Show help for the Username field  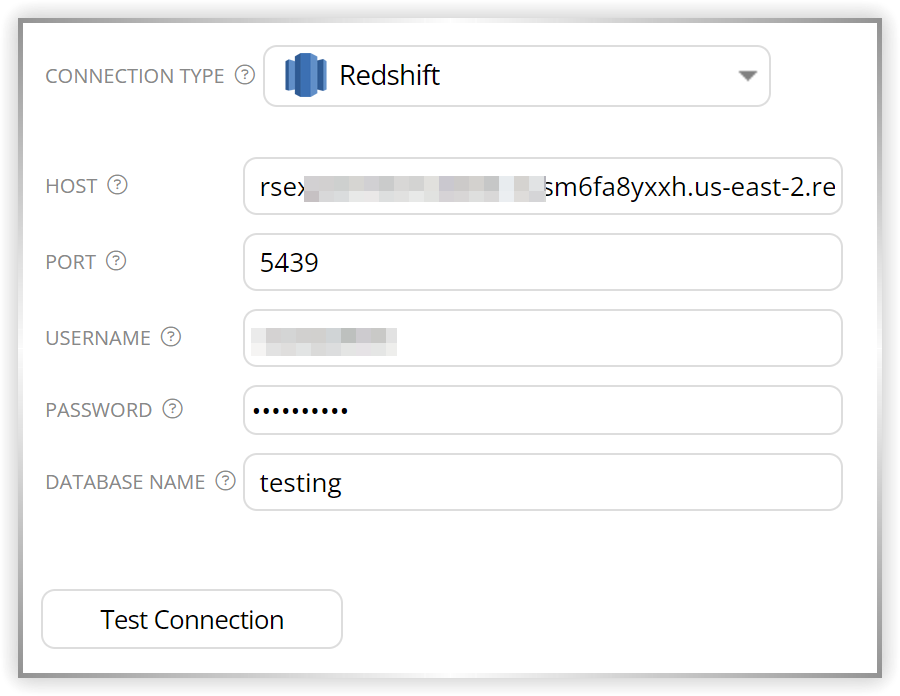point(171,337)
